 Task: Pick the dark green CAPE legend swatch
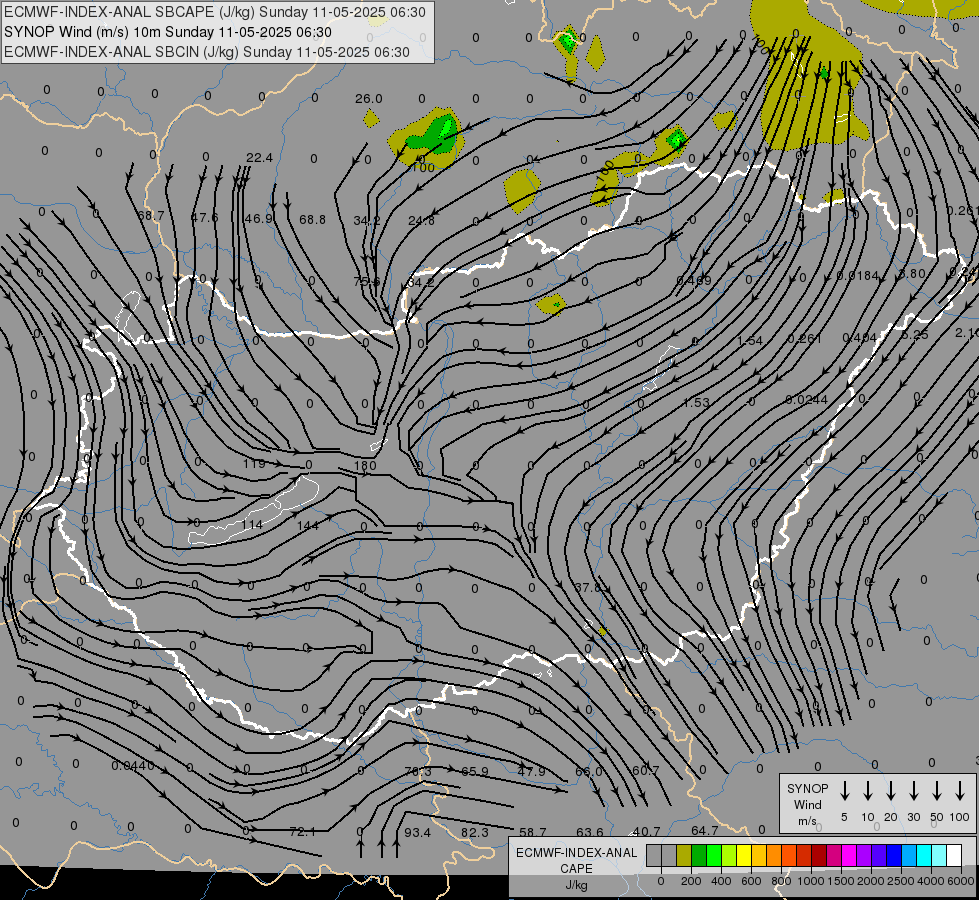coord(699,855)
